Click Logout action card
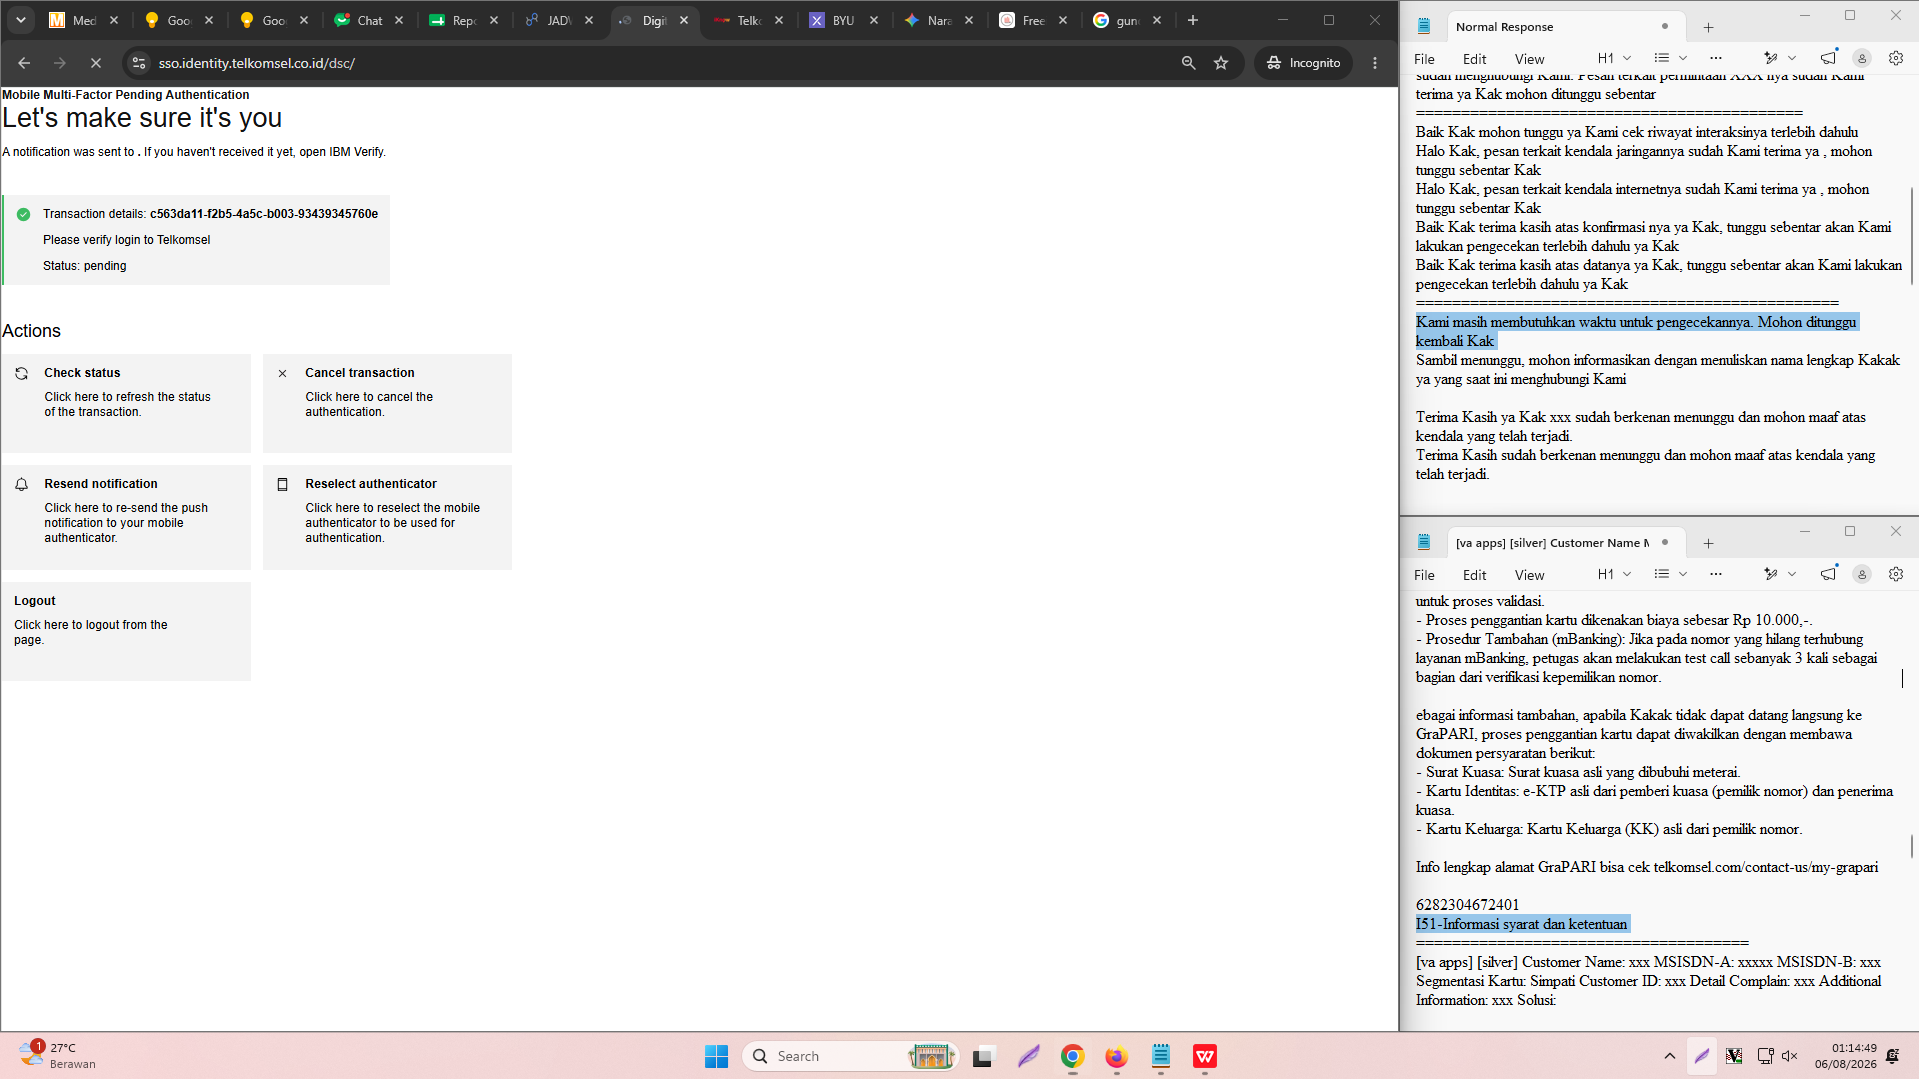 126,631
